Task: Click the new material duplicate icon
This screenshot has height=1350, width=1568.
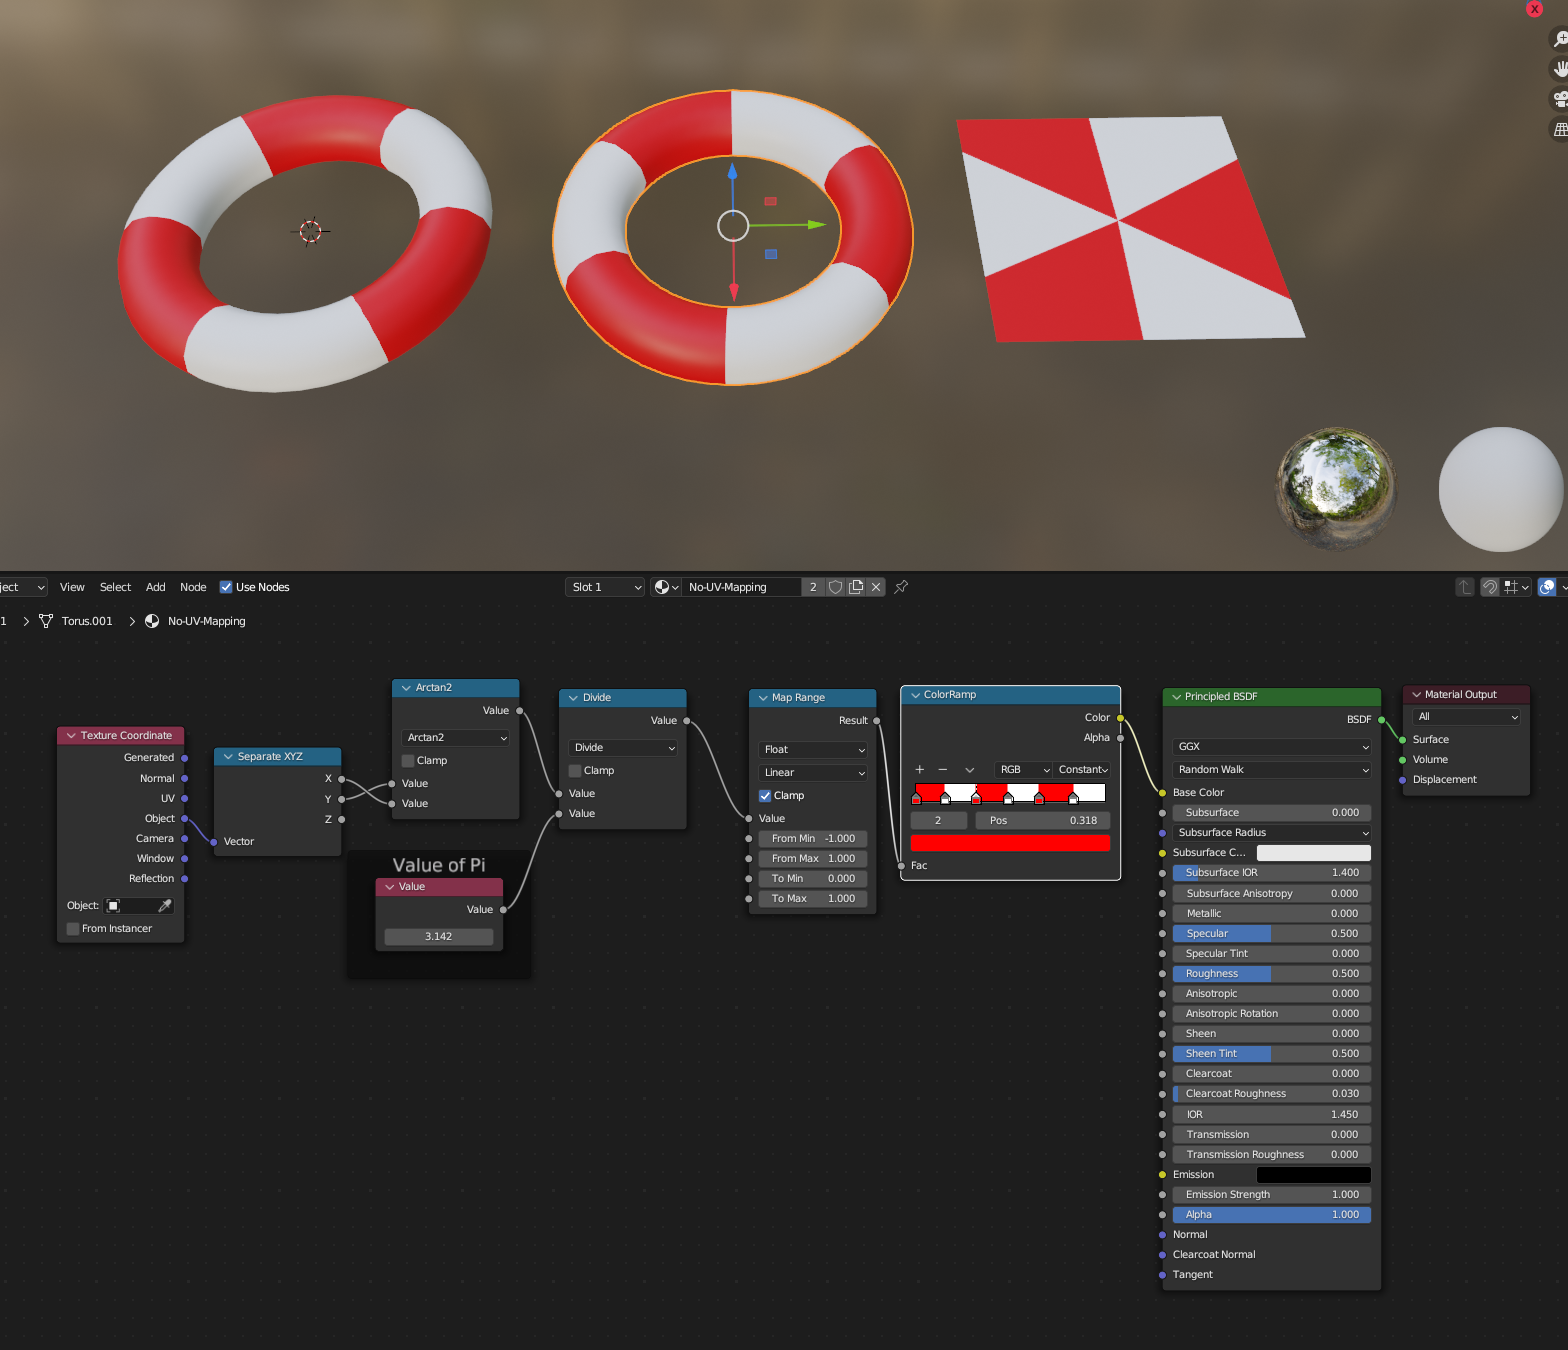Action: (856, 587)
